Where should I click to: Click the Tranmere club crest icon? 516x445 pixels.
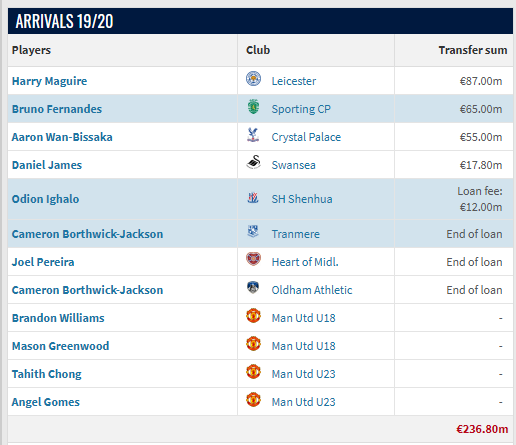(253, 231)
